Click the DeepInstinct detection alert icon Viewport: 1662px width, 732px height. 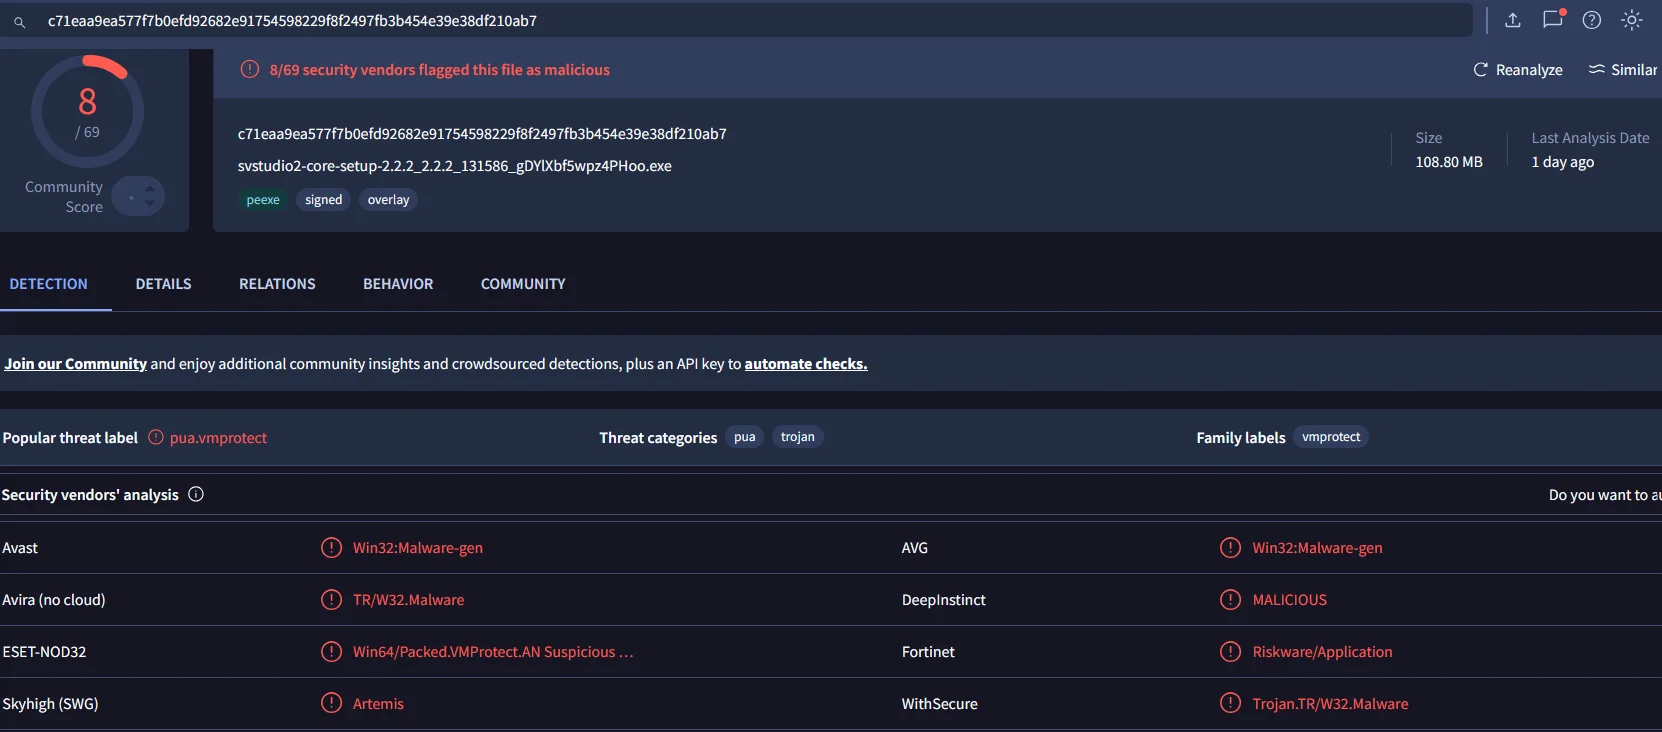pyautogui.click(x=1230, y=600)
